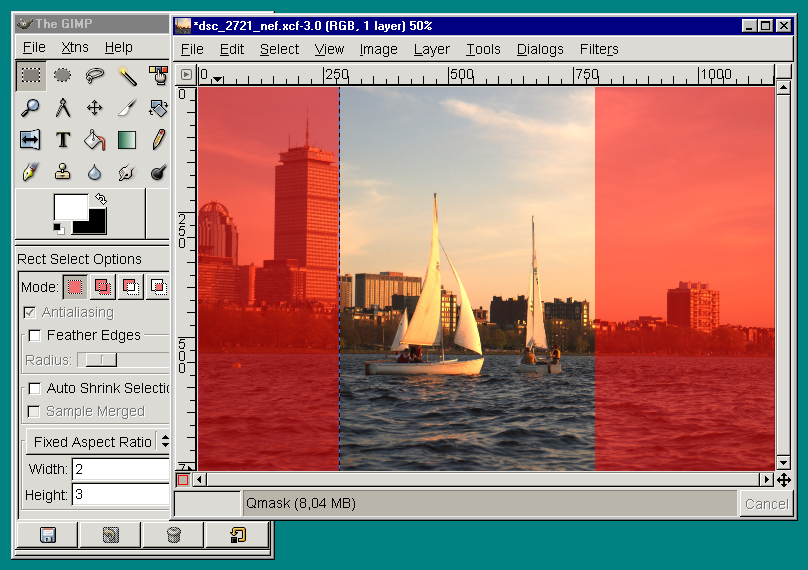Image resolution: width=808 pixels, height=570 pixels.
Task: Reset colors to default black and white
Action: pyautogui.click(x=59, y=229)
